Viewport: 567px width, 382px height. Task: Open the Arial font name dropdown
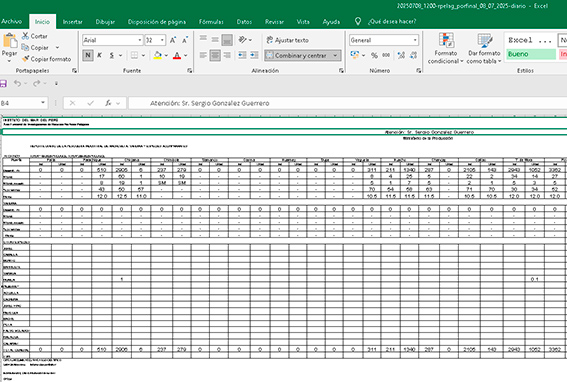(140, 40)
